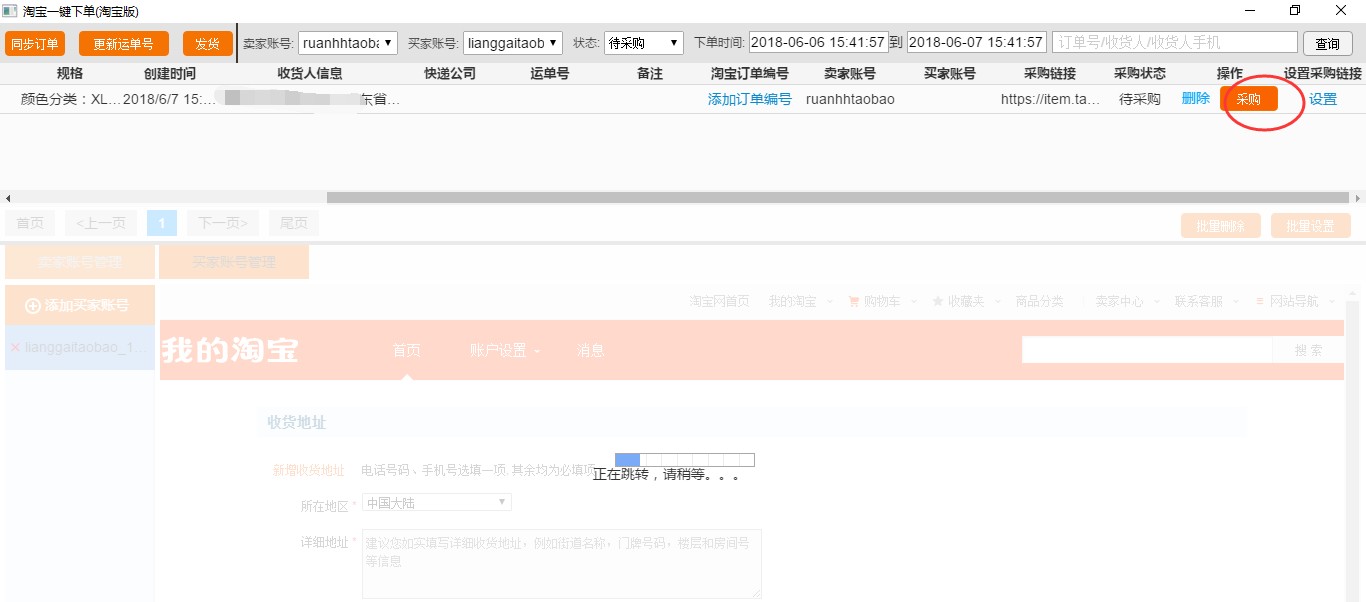Click the 同步订单 button

pos(35,44)
